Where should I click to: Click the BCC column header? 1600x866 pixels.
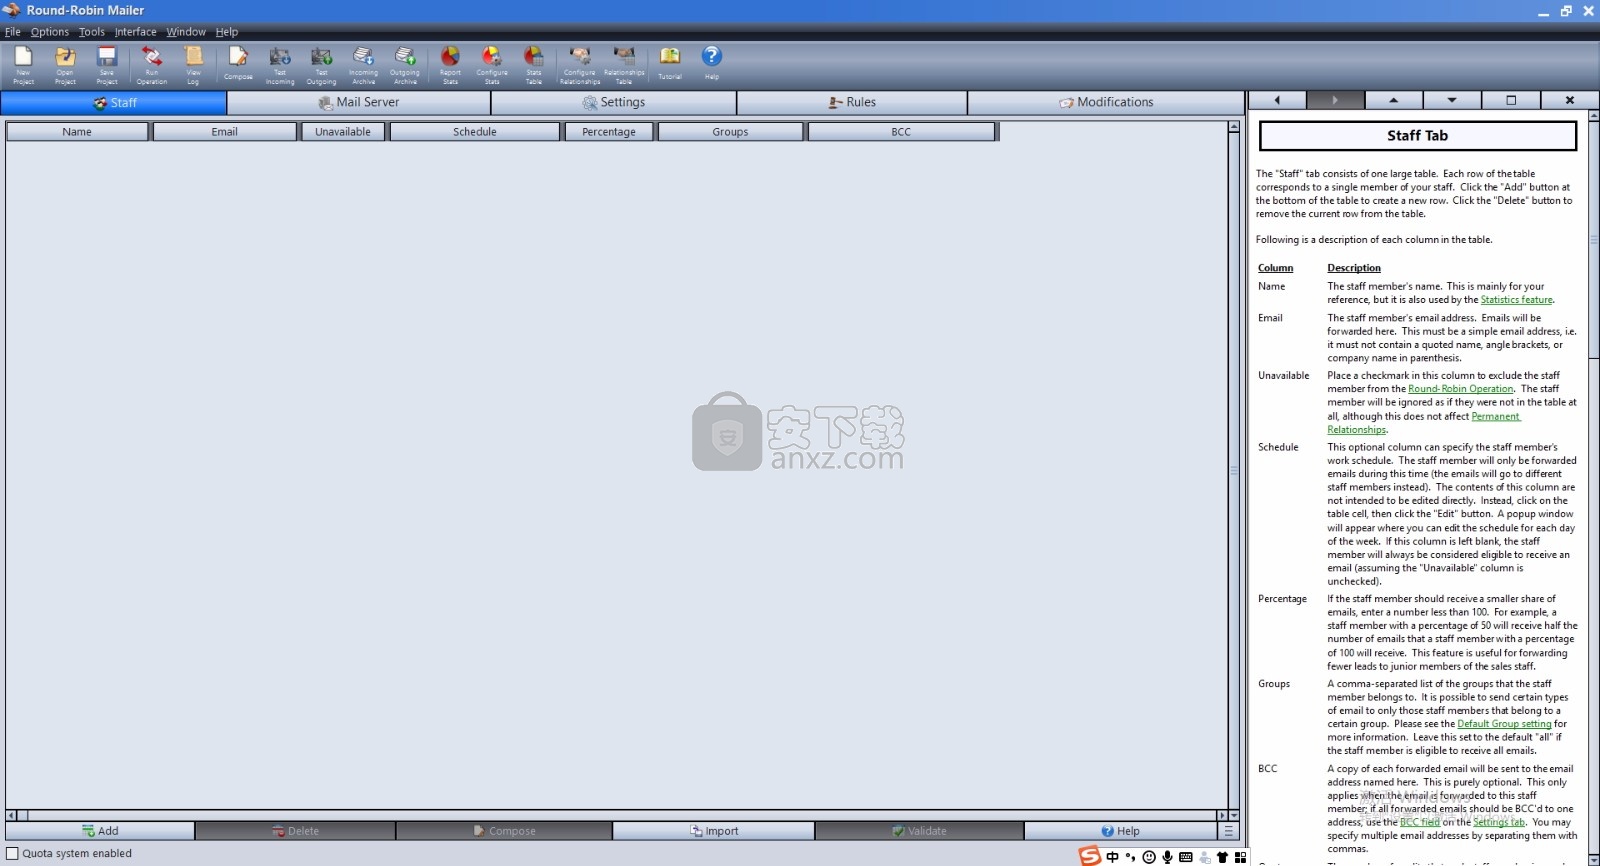(x=901, y=132)
